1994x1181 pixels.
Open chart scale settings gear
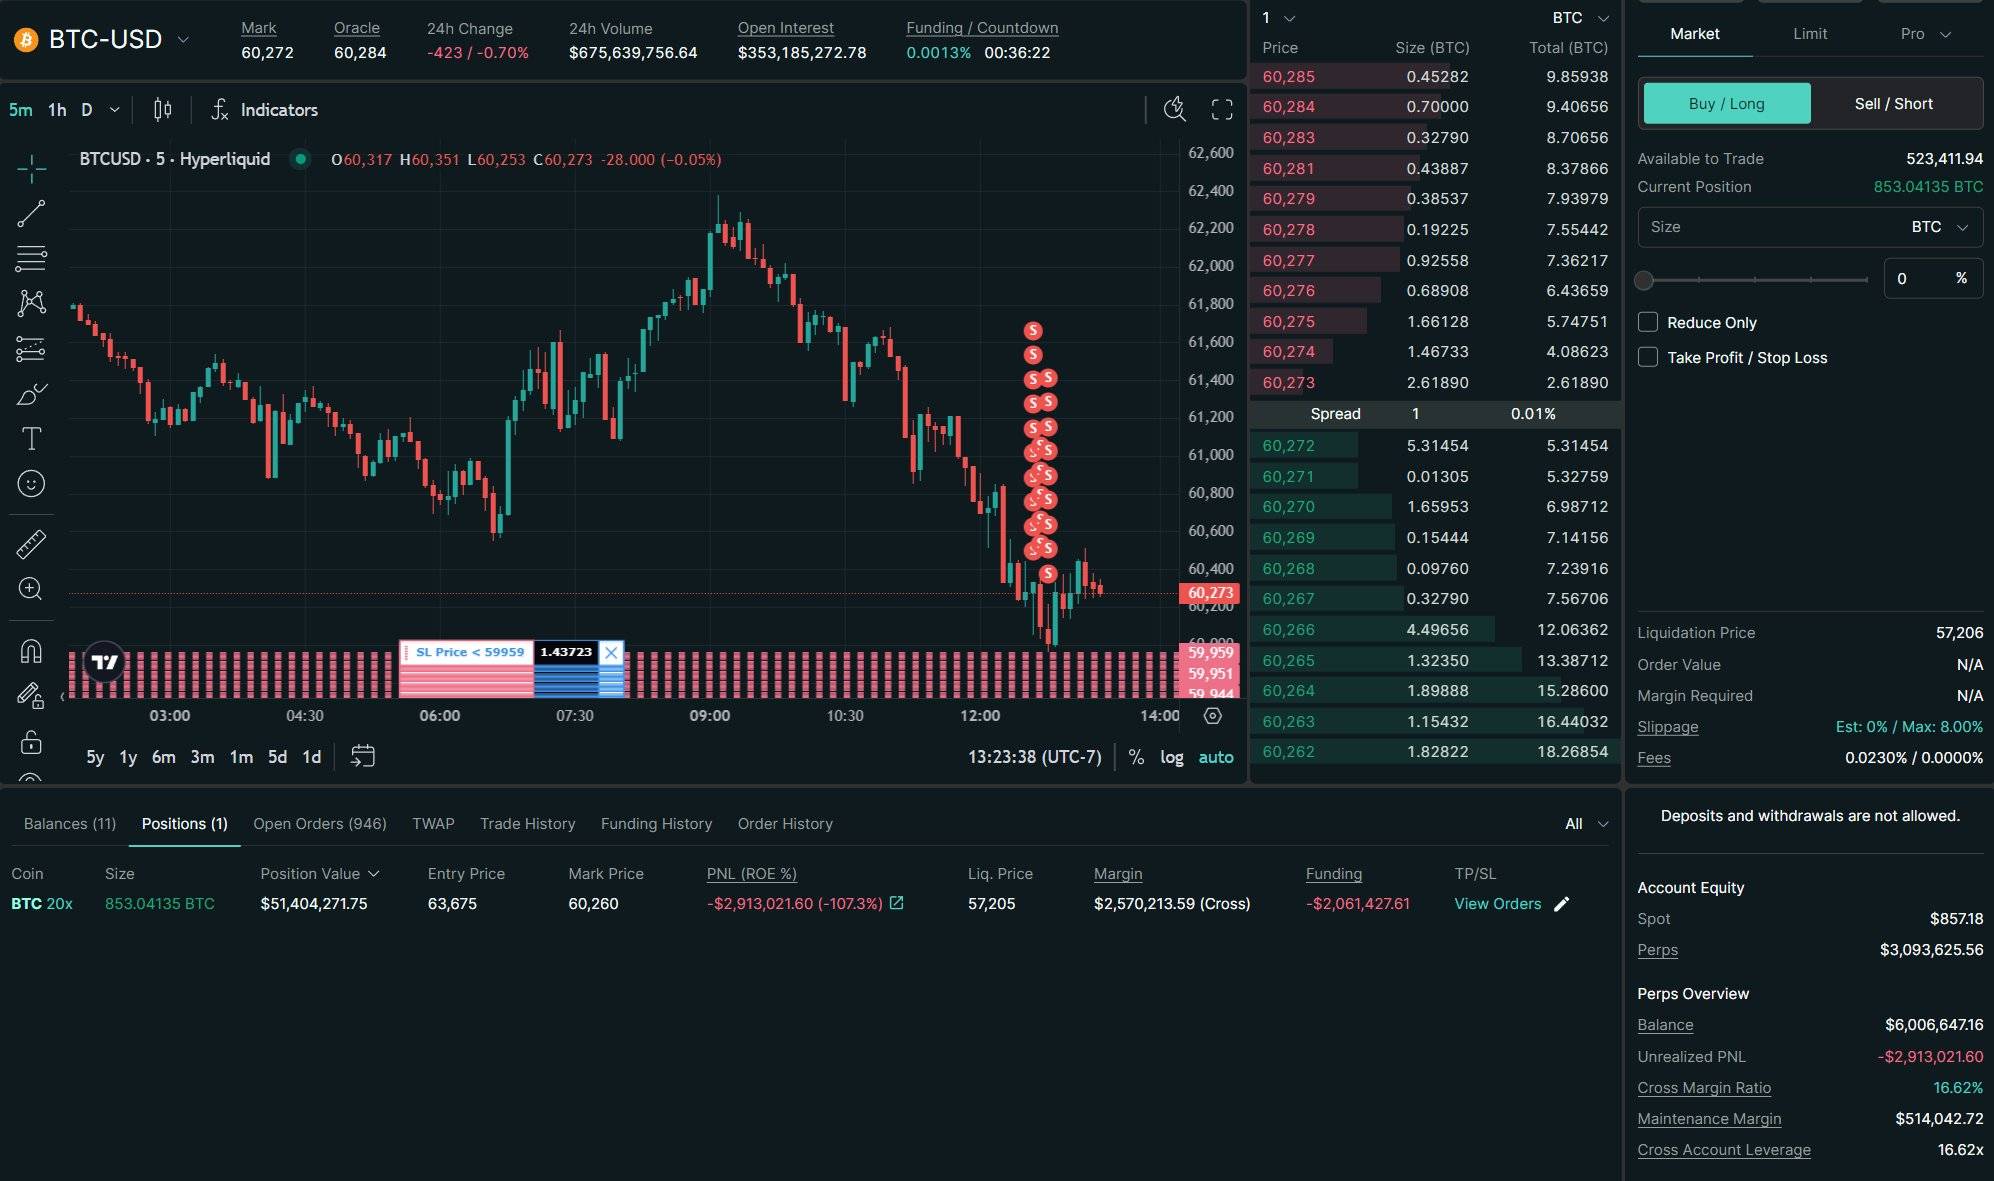tap(1213, 716)
